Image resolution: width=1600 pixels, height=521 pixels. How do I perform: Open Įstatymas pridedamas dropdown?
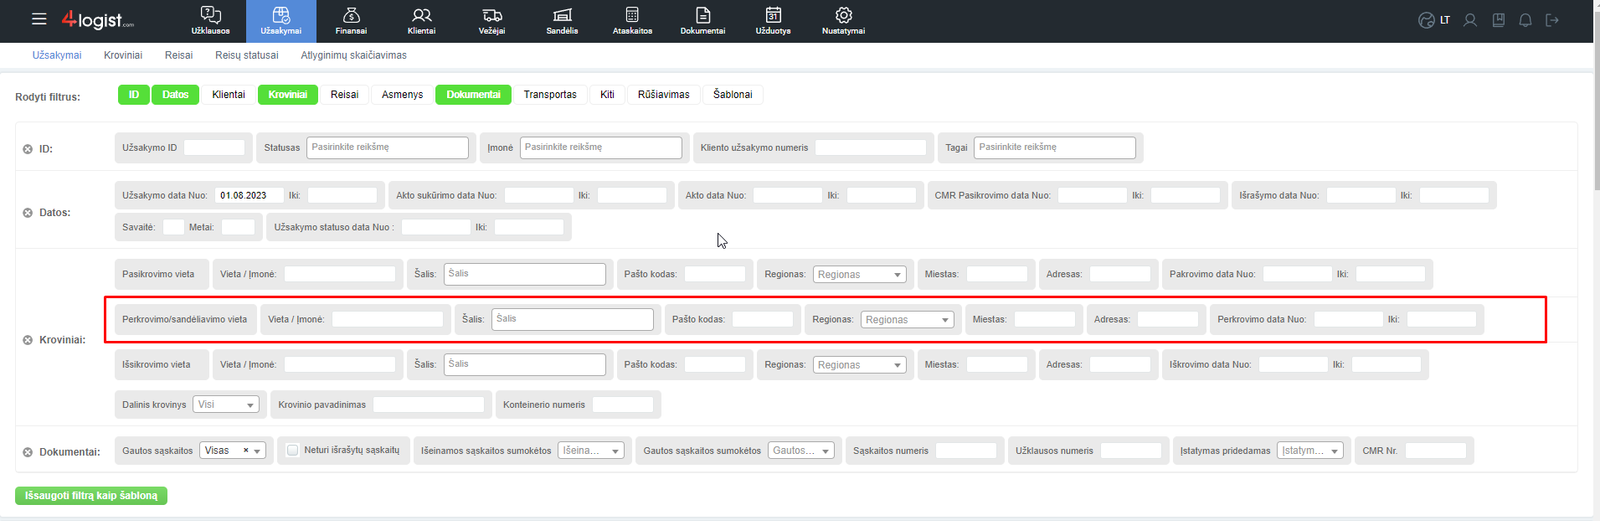(1310, 451)
